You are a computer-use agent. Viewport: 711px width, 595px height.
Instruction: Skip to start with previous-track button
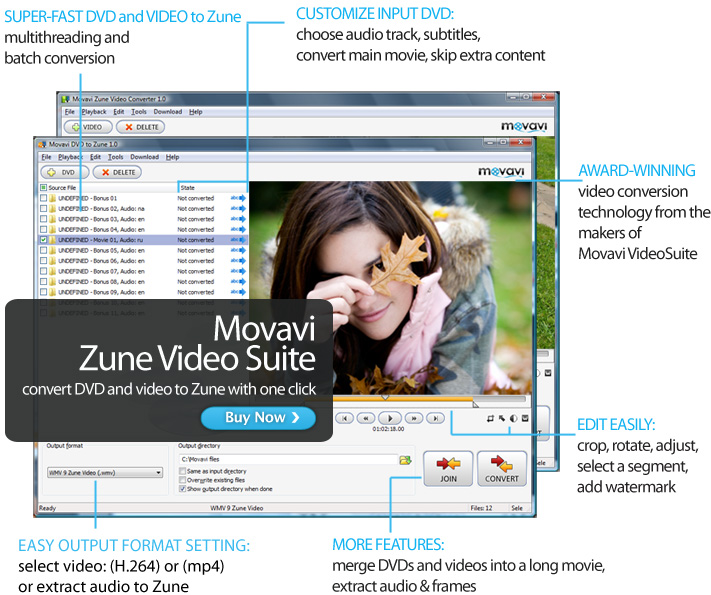coord(344,418)
